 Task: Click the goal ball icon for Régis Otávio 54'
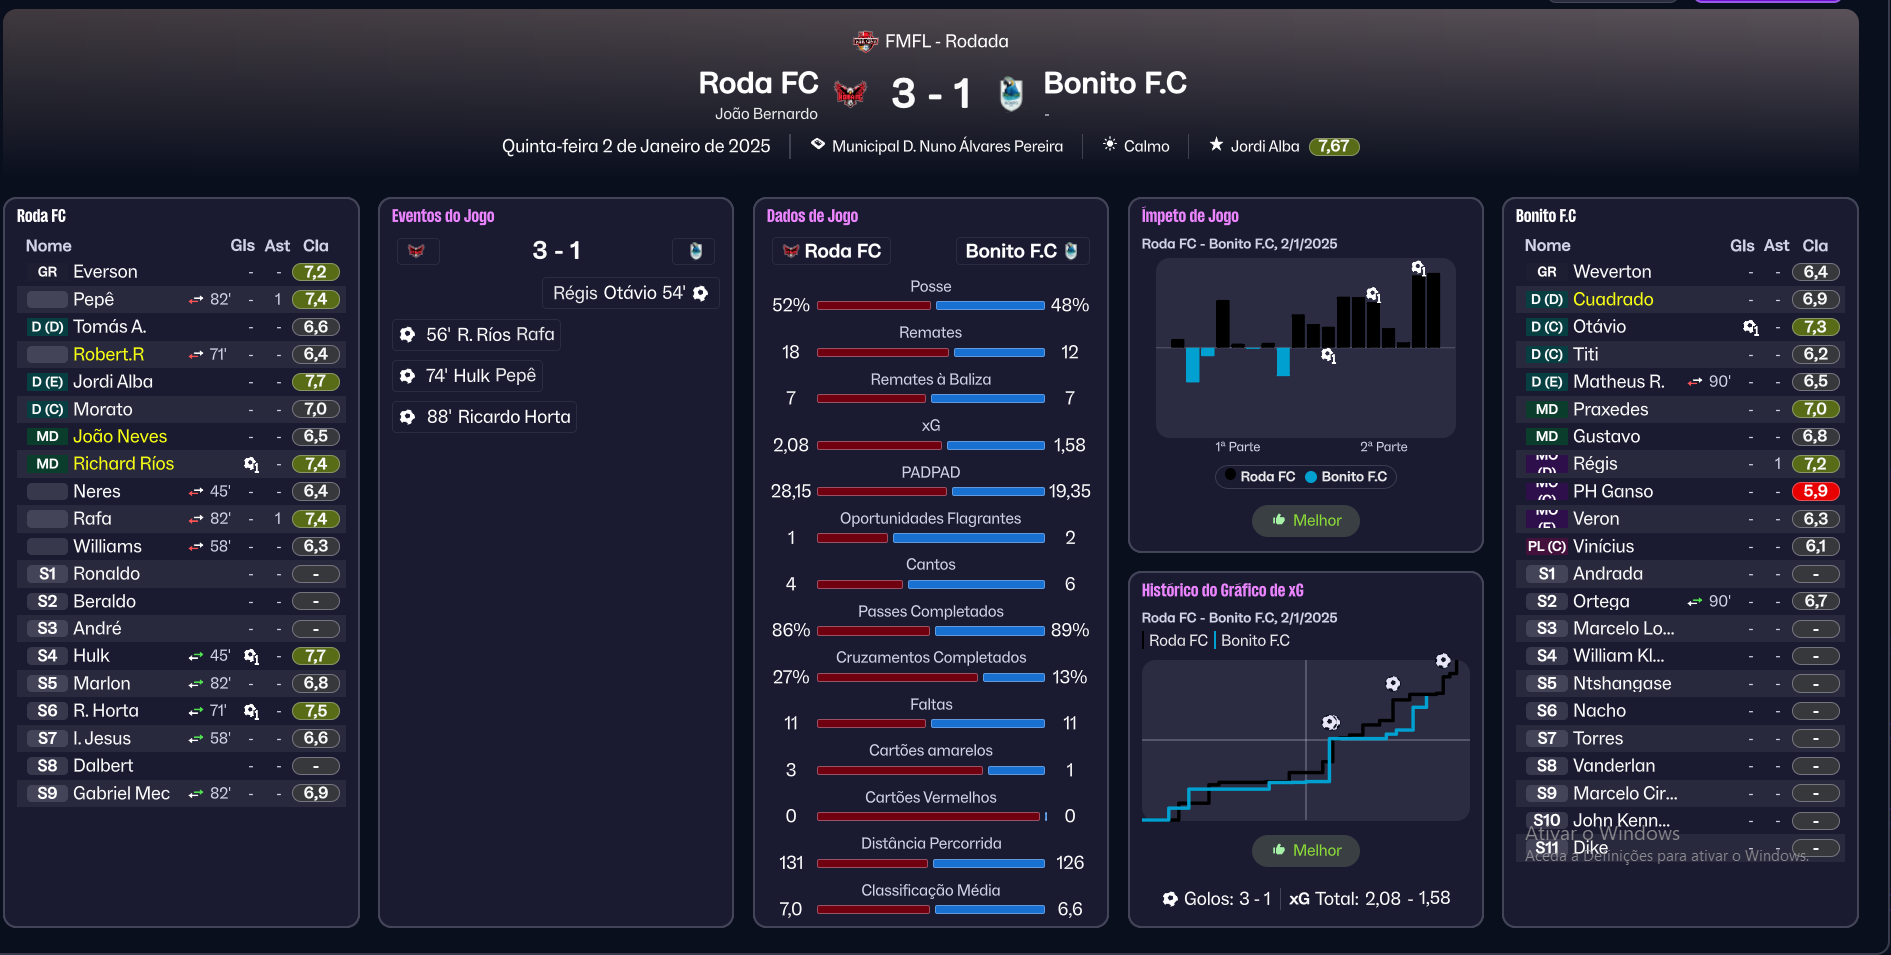click(701, 293)
